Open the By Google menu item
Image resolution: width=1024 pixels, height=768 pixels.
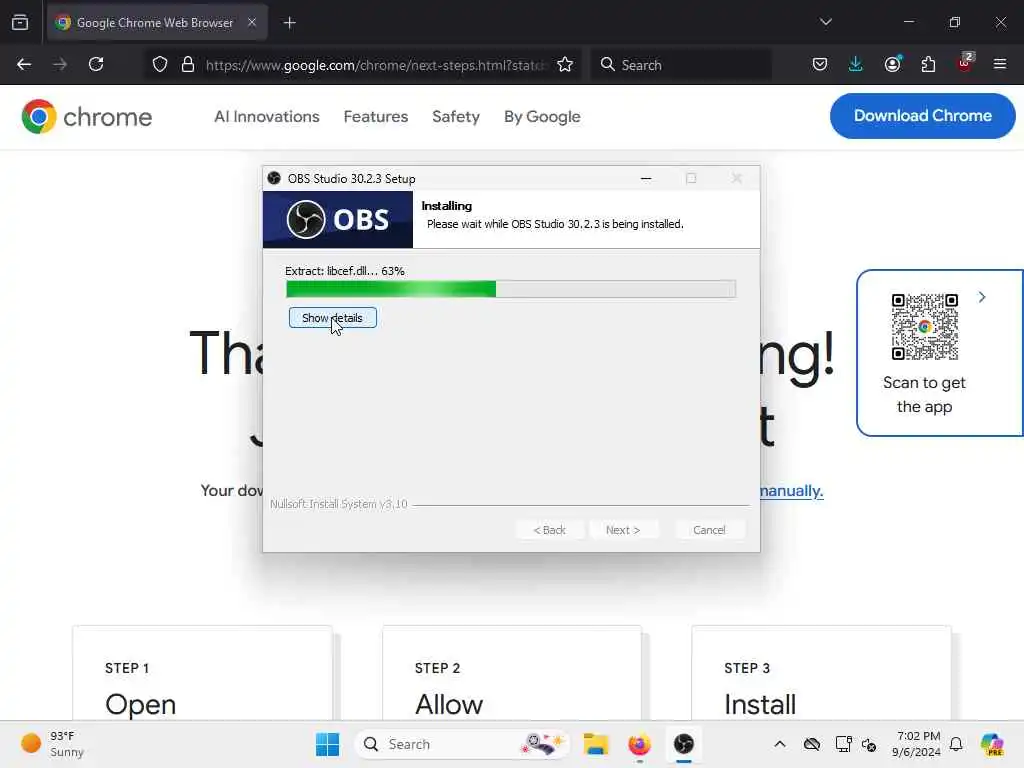point(542,116)
